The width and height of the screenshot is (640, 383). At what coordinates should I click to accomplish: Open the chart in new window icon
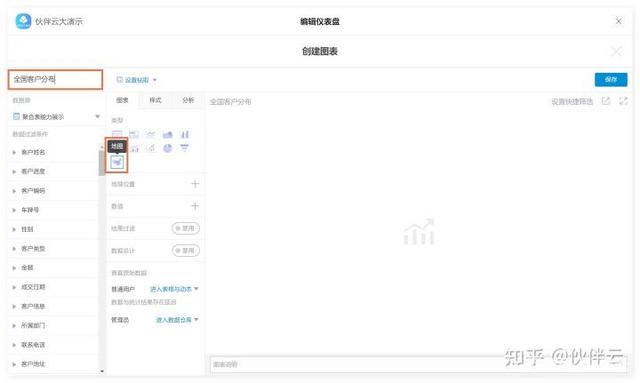[606, 101]
